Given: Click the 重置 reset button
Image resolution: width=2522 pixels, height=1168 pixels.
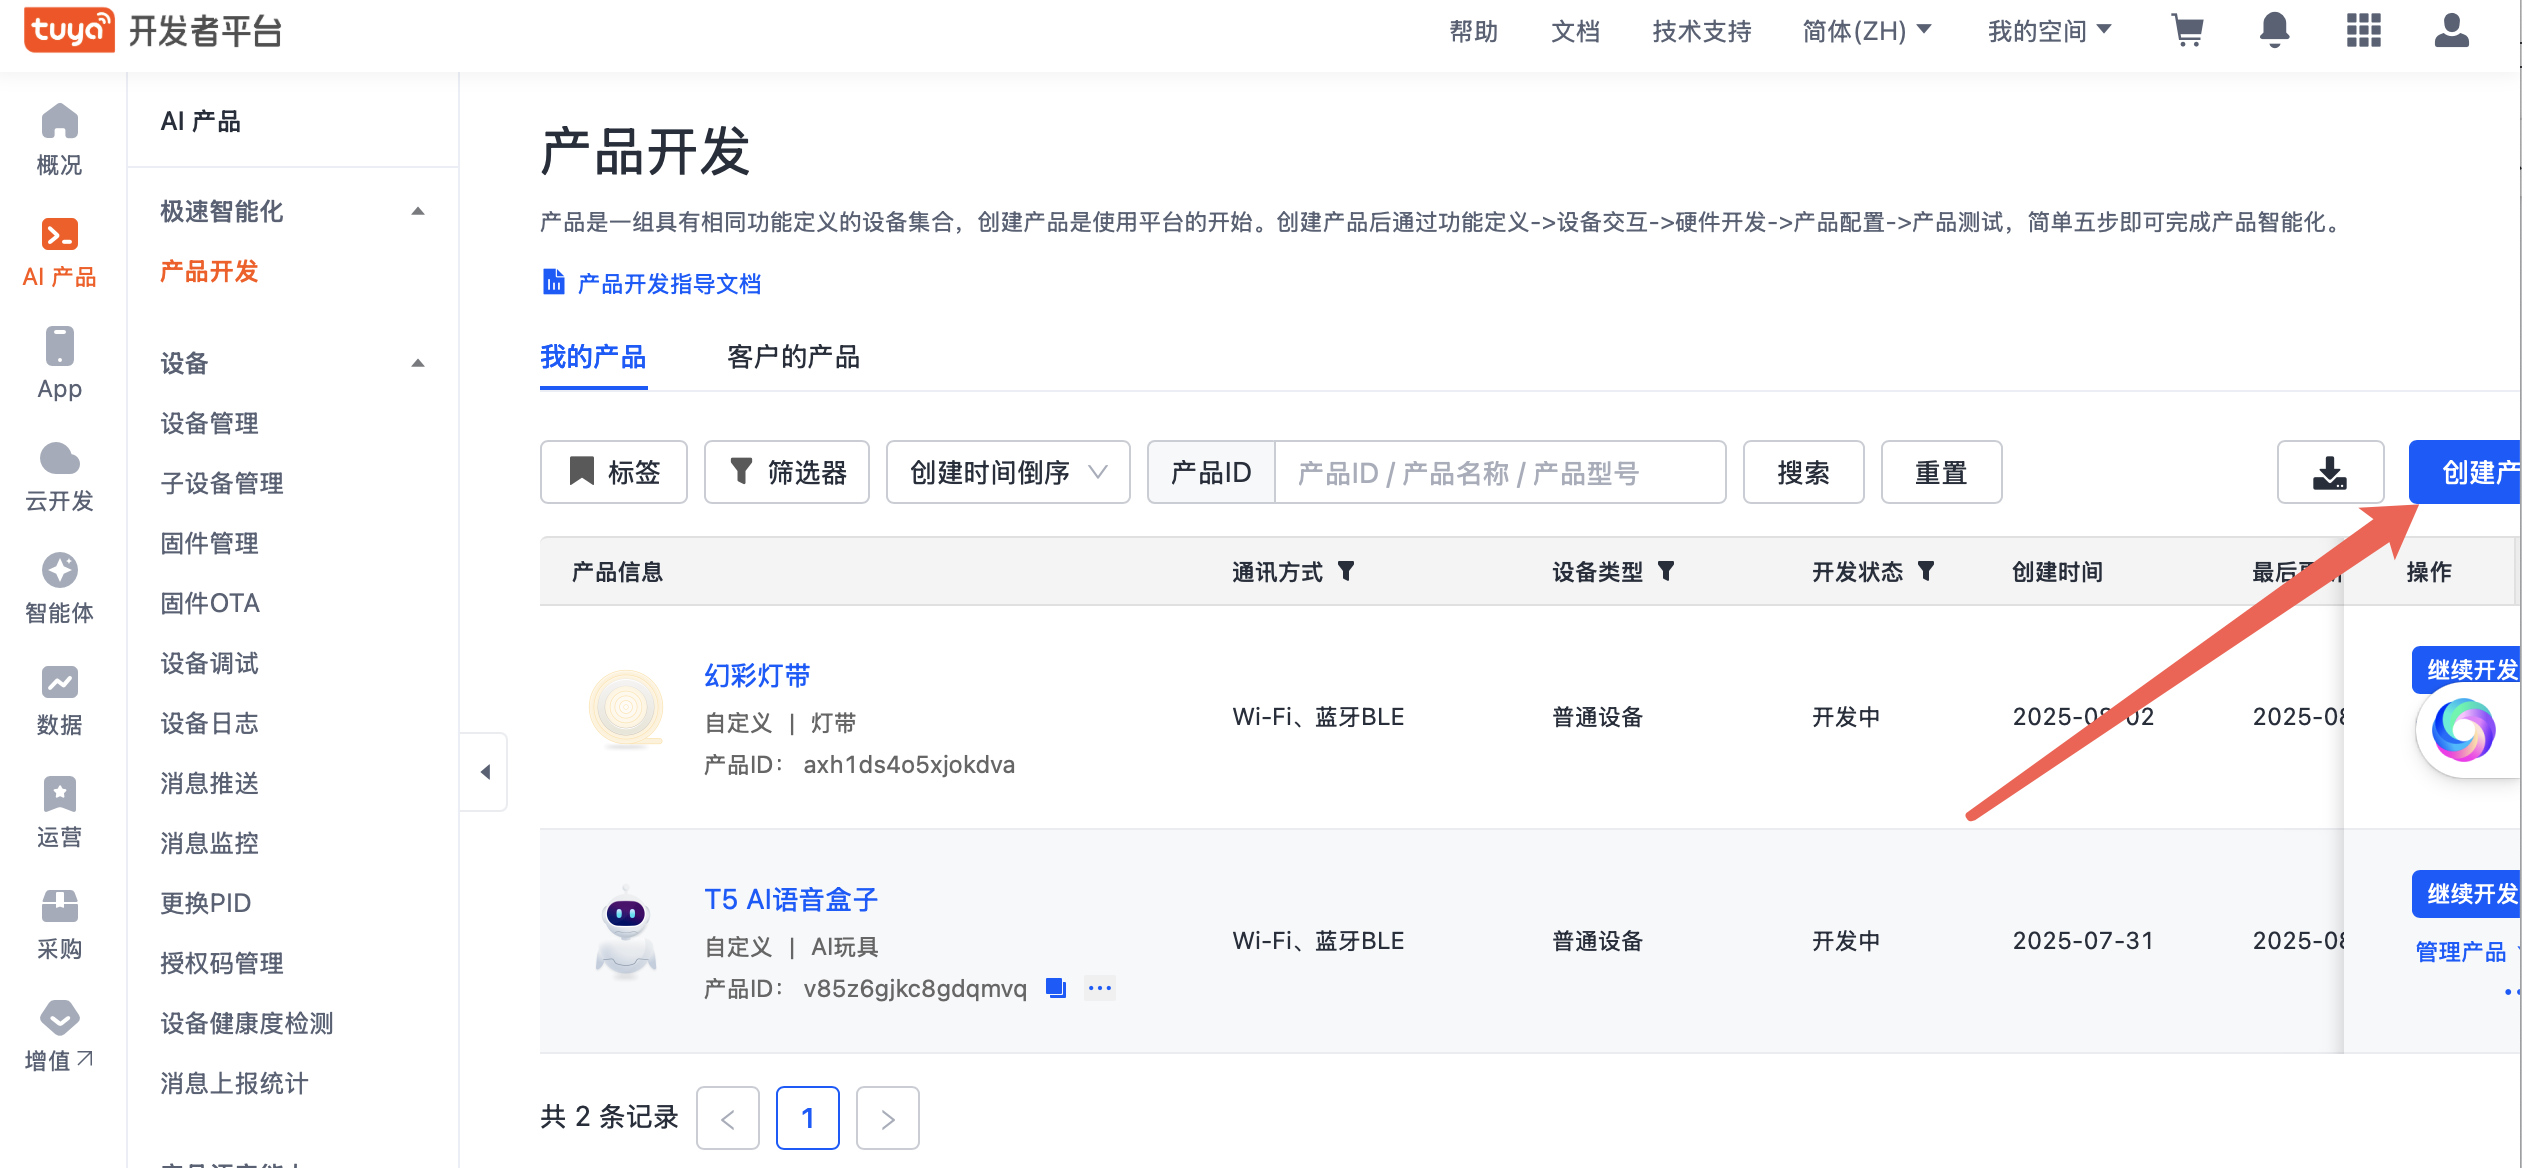Looking at the screenshot, I should point(1940,472).
